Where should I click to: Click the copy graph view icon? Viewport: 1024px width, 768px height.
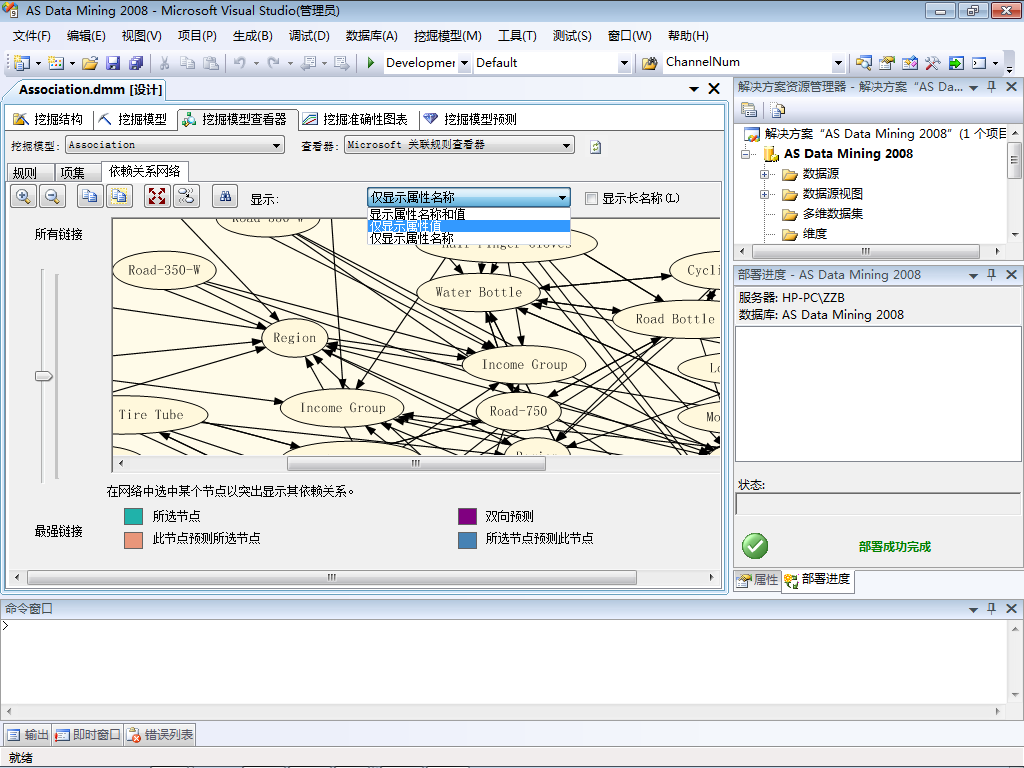(x=90, y=197)
